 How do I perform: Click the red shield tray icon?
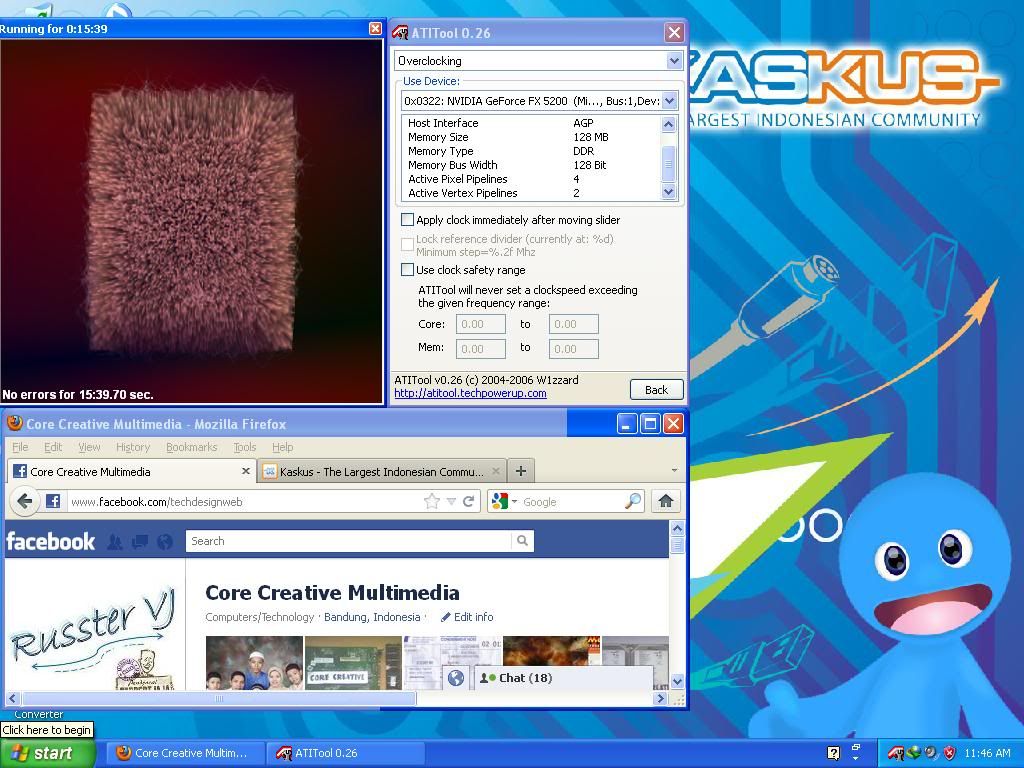click(x=950, y=753)
